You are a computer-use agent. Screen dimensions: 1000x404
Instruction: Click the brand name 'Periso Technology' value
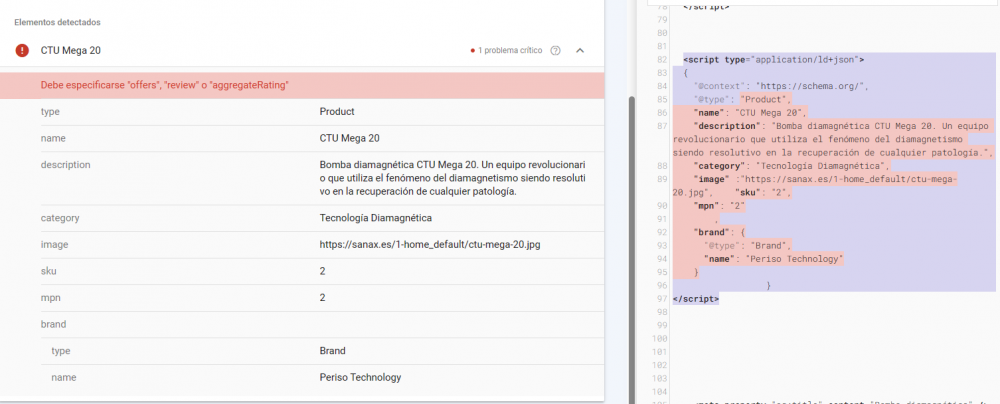point(360,377)
